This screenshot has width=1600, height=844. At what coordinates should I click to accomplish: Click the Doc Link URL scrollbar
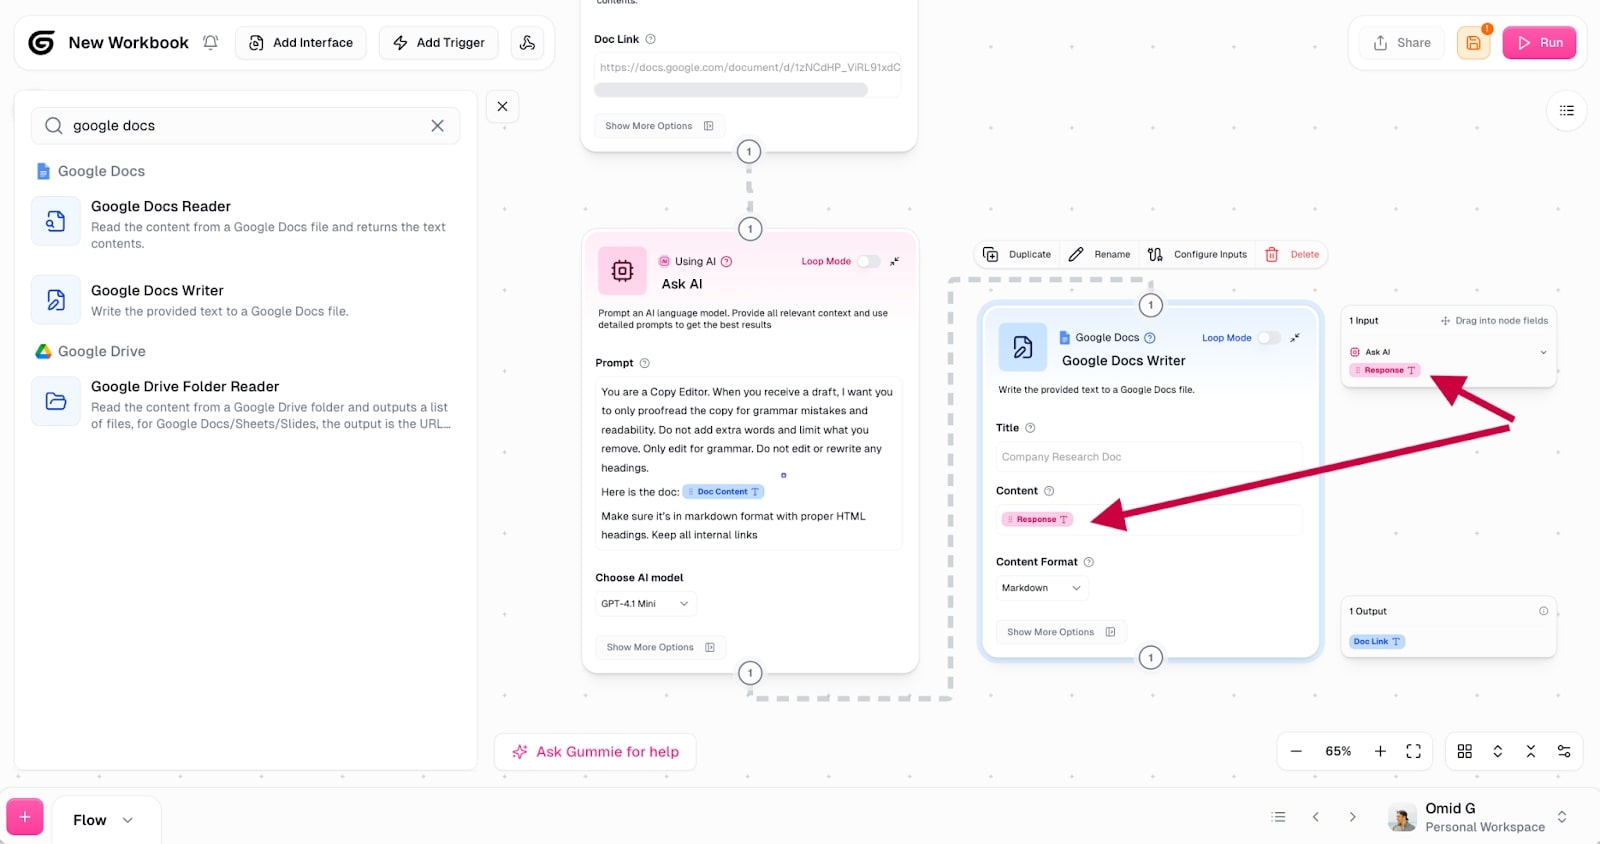point(731,90)
